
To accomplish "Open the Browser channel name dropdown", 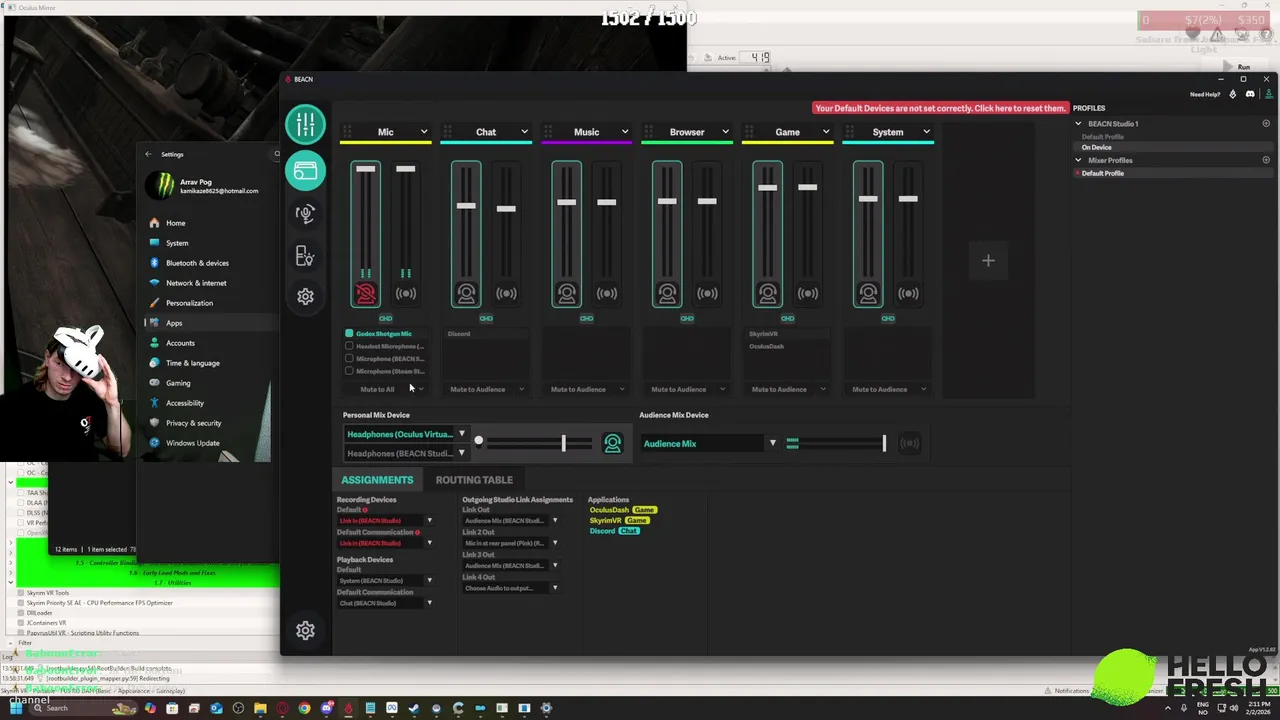I will 725,132.
